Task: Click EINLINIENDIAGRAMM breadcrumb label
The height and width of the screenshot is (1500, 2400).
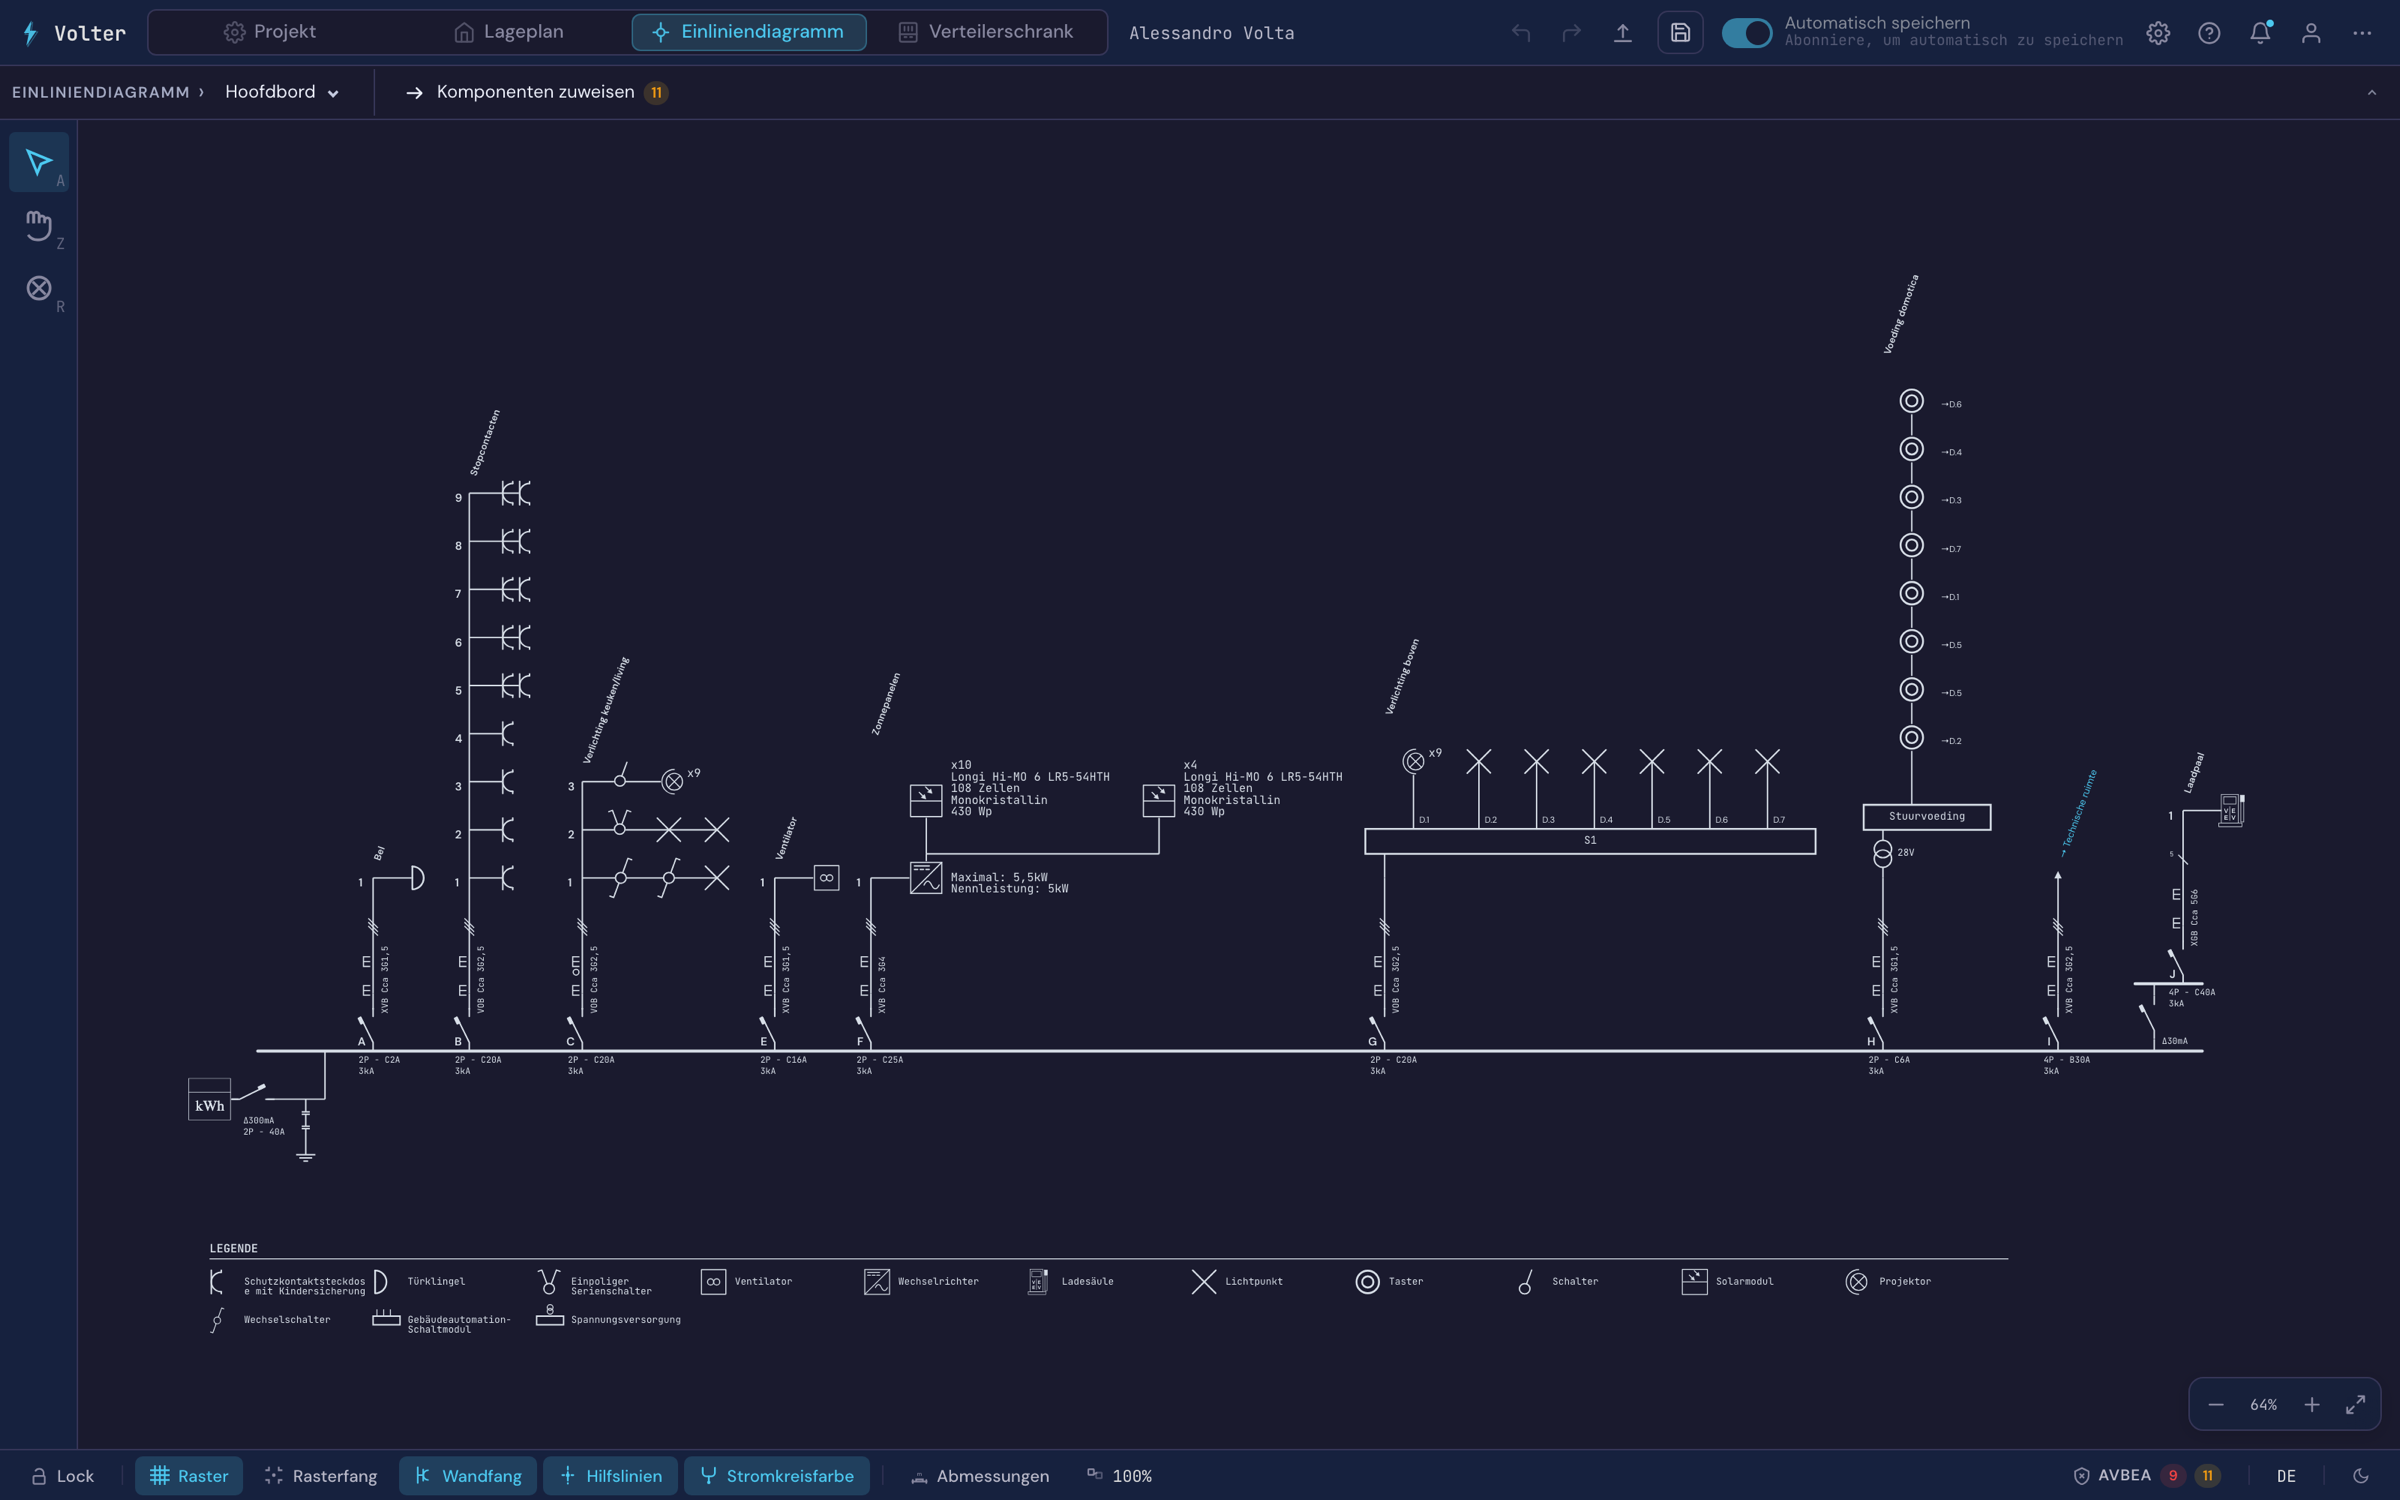Action: click(x=101, y=92)
